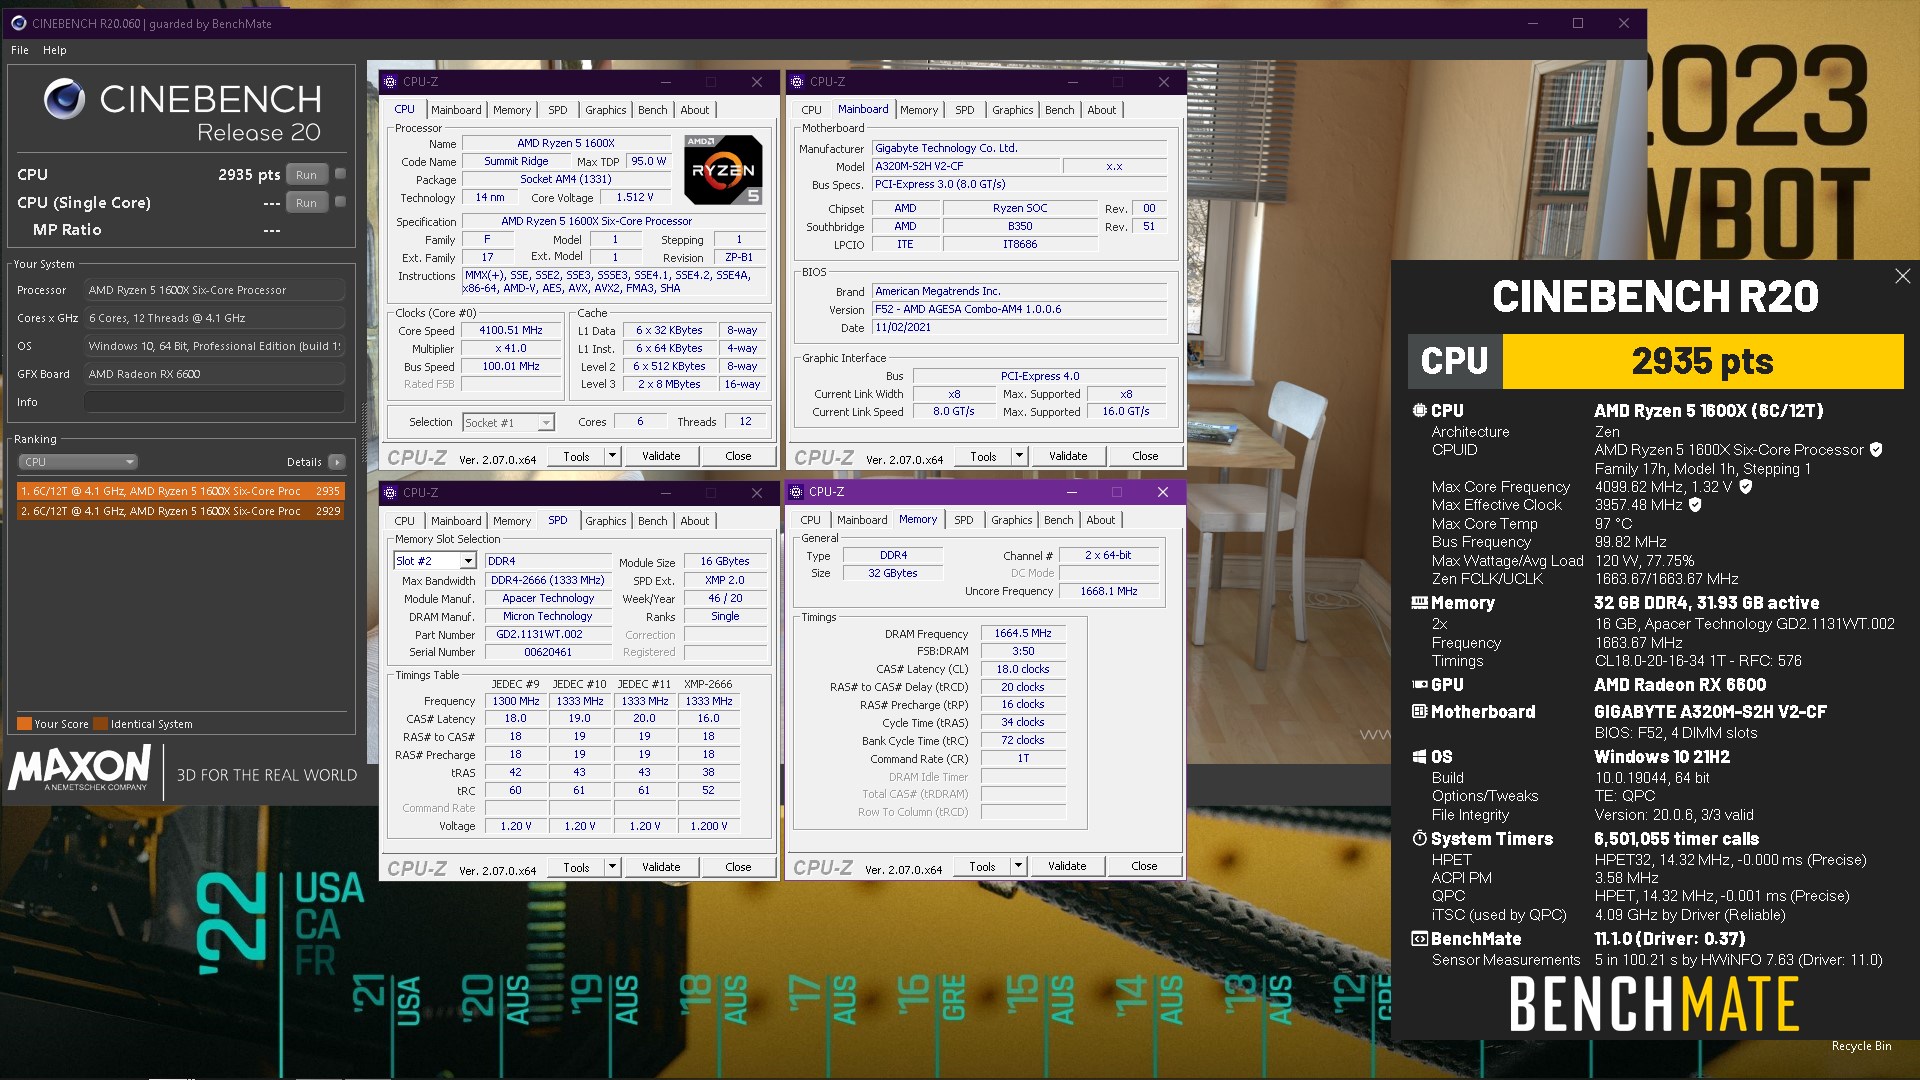Click the Mainboard Model value A320M-S2H V2-CF

click(x=964, y=166)
